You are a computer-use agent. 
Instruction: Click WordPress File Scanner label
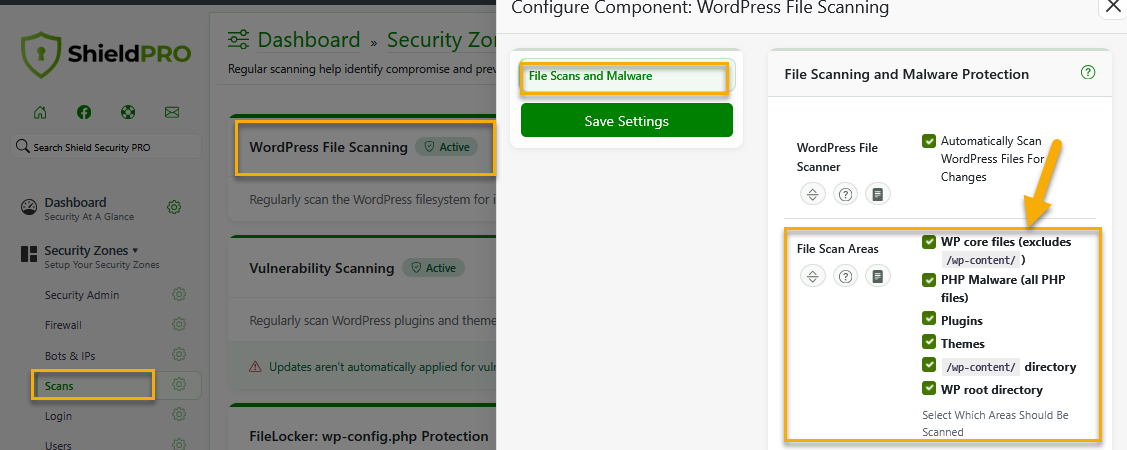(x=837, y=157)
